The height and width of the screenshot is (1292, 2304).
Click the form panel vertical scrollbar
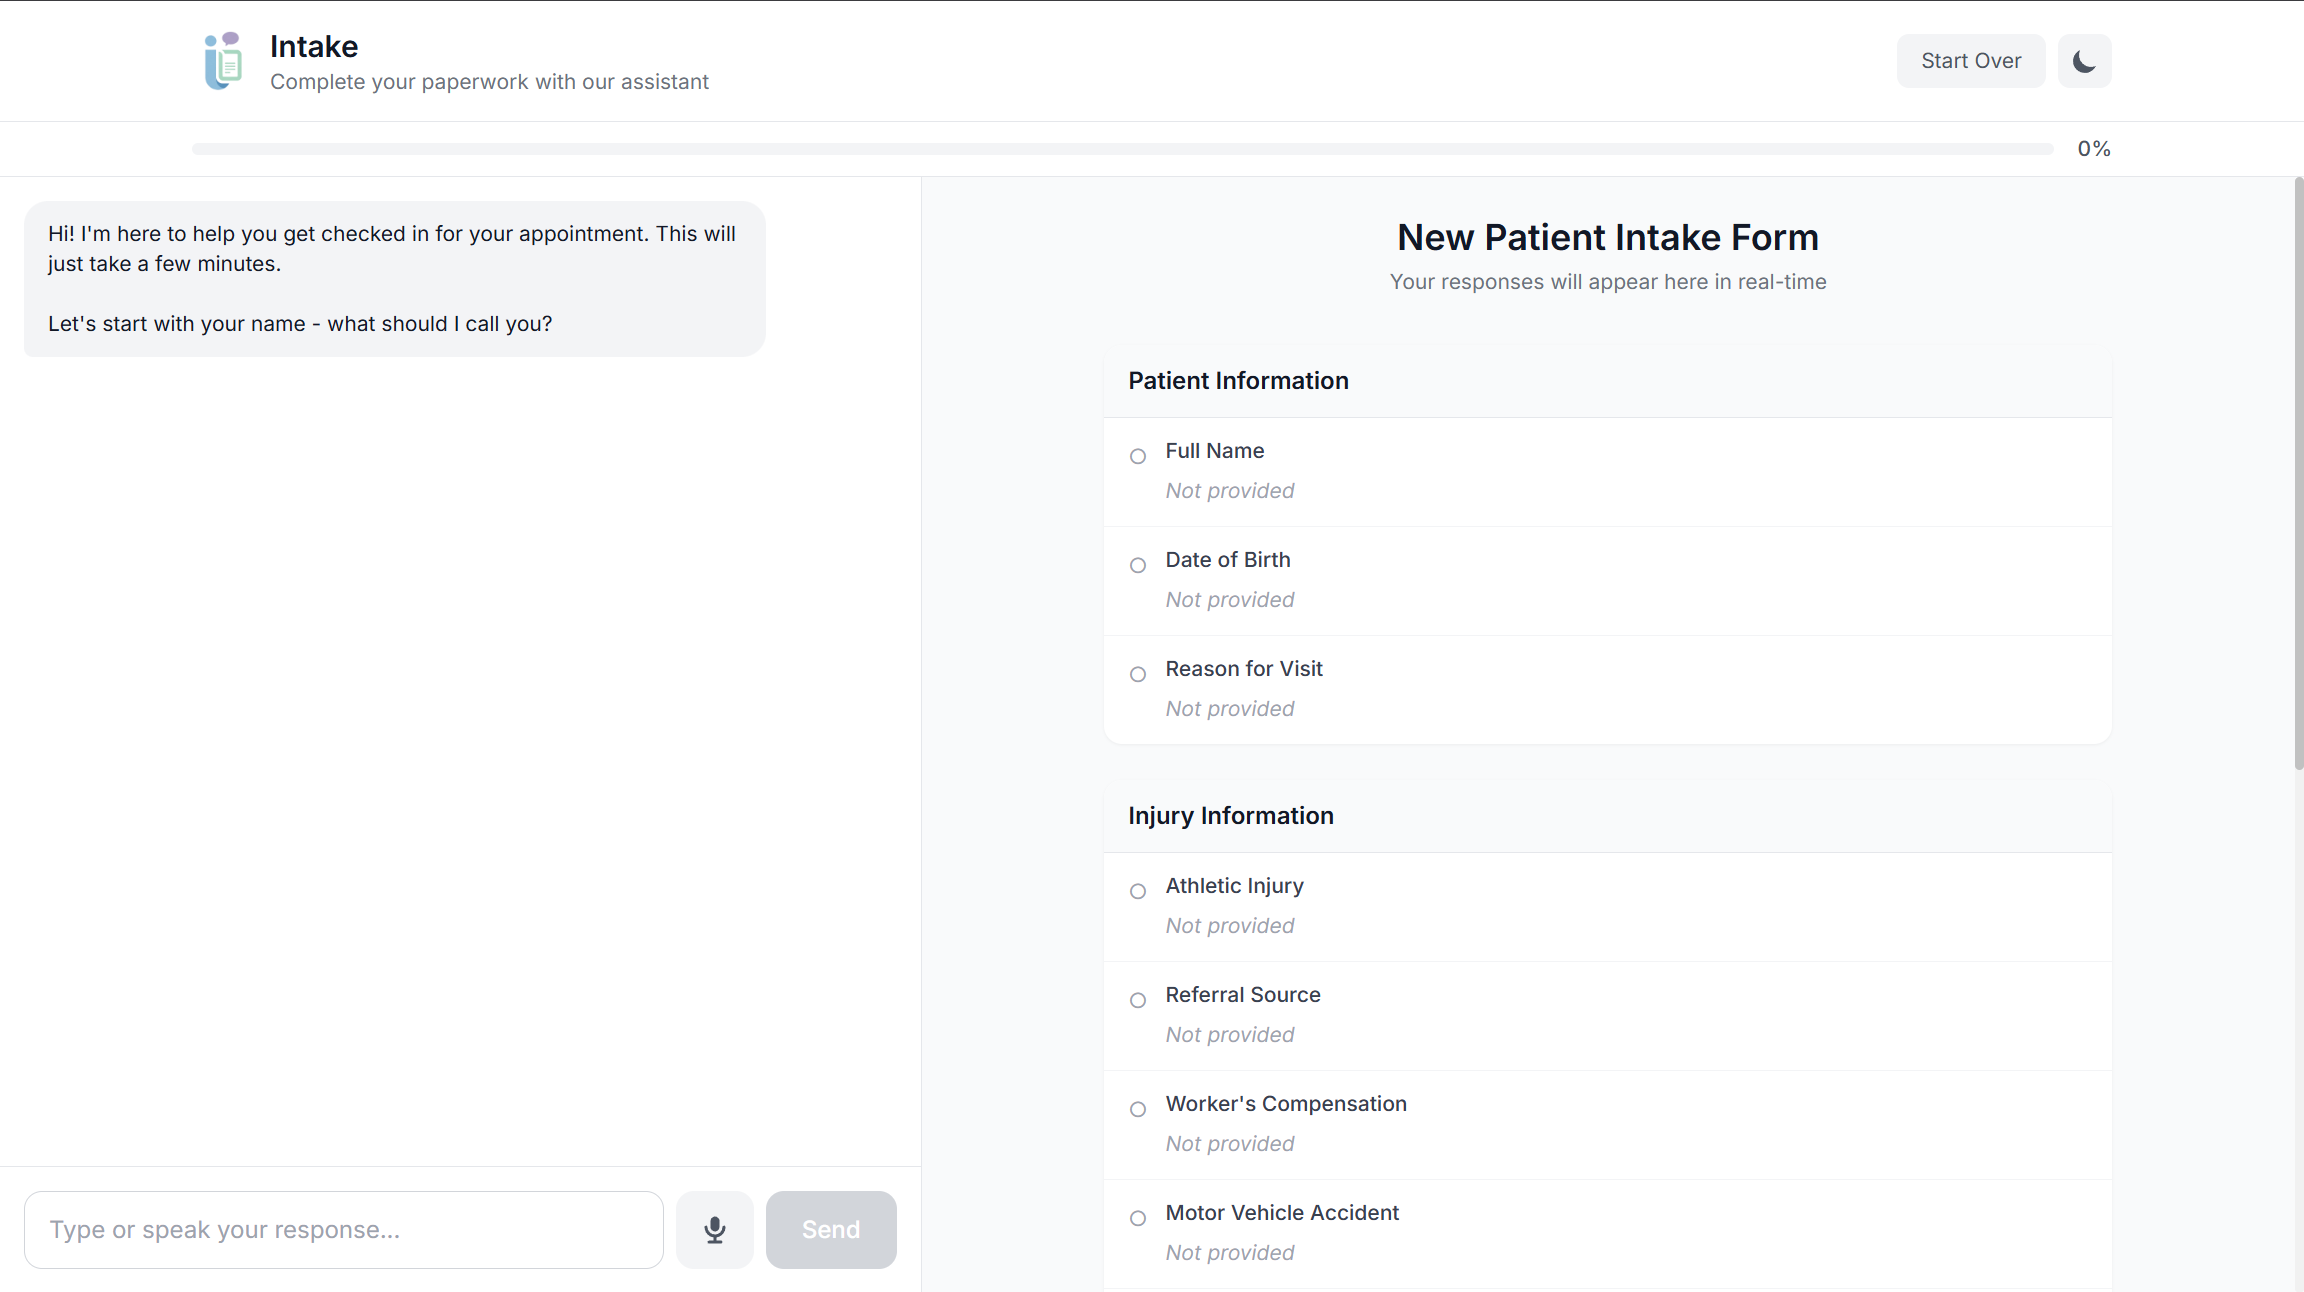[2298, 475]
